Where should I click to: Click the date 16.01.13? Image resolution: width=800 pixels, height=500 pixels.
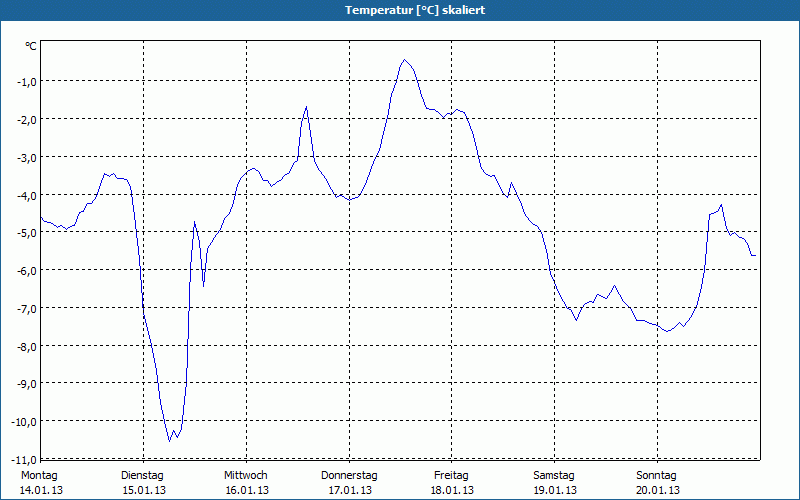pyautogui.click(x=247, y=490)
